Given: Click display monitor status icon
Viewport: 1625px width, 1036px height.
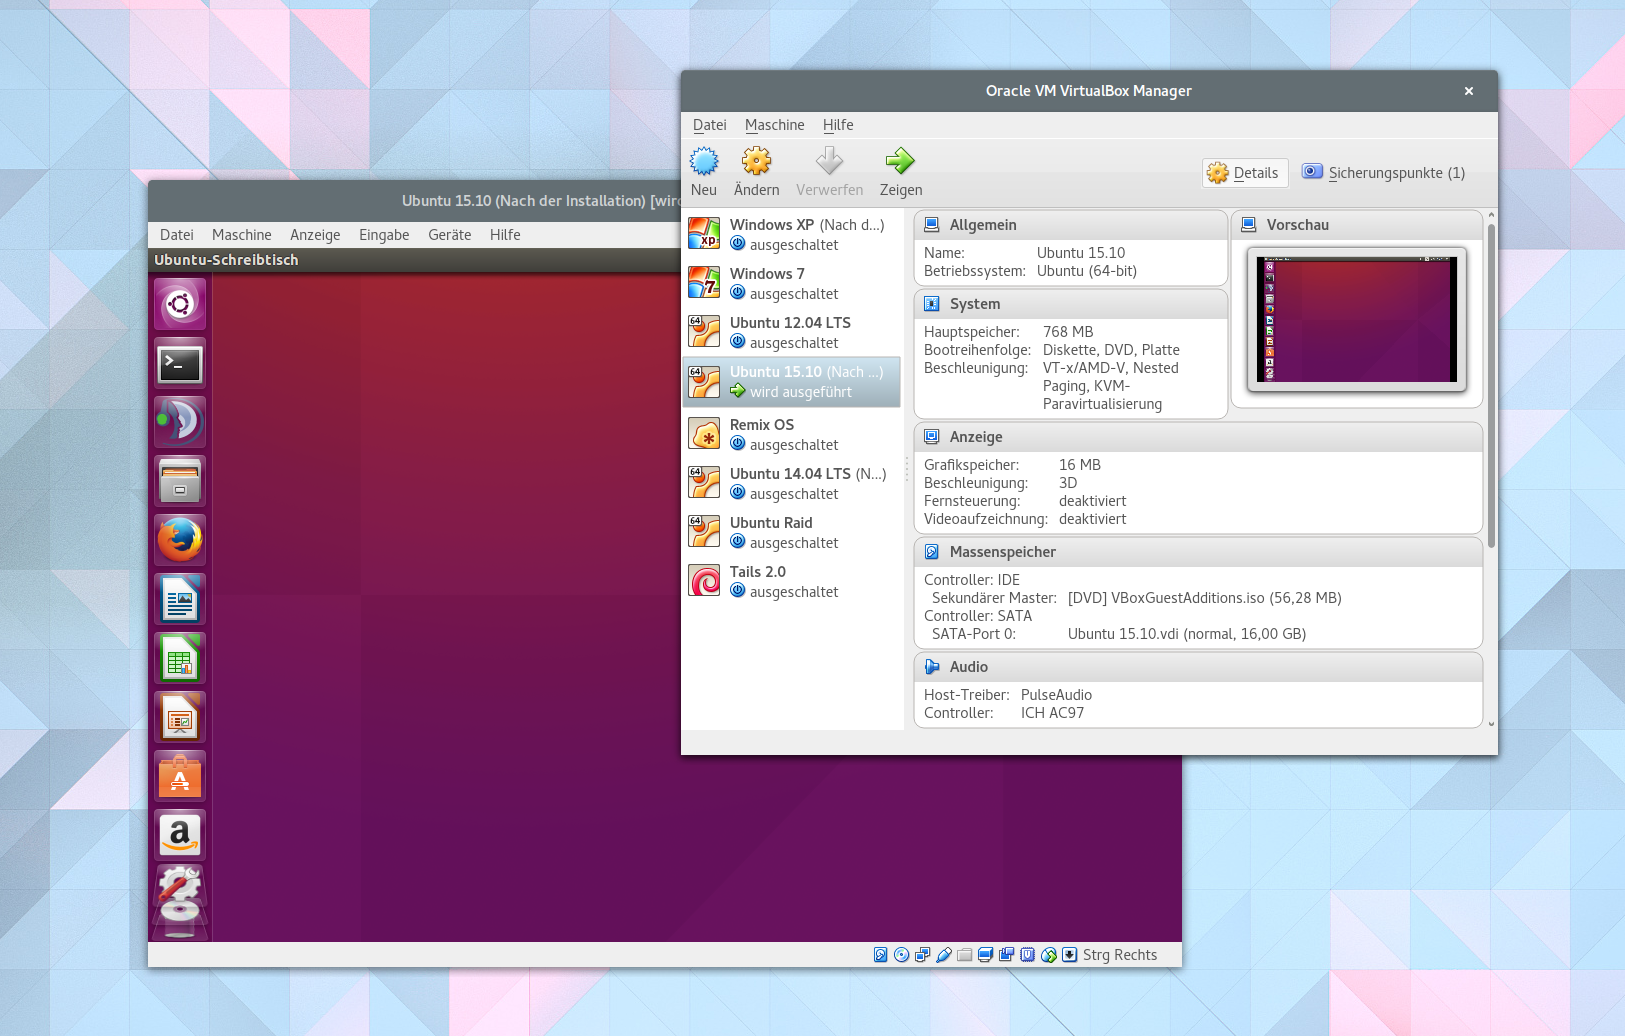Looking at the screenshot, I should coord(985,955).
